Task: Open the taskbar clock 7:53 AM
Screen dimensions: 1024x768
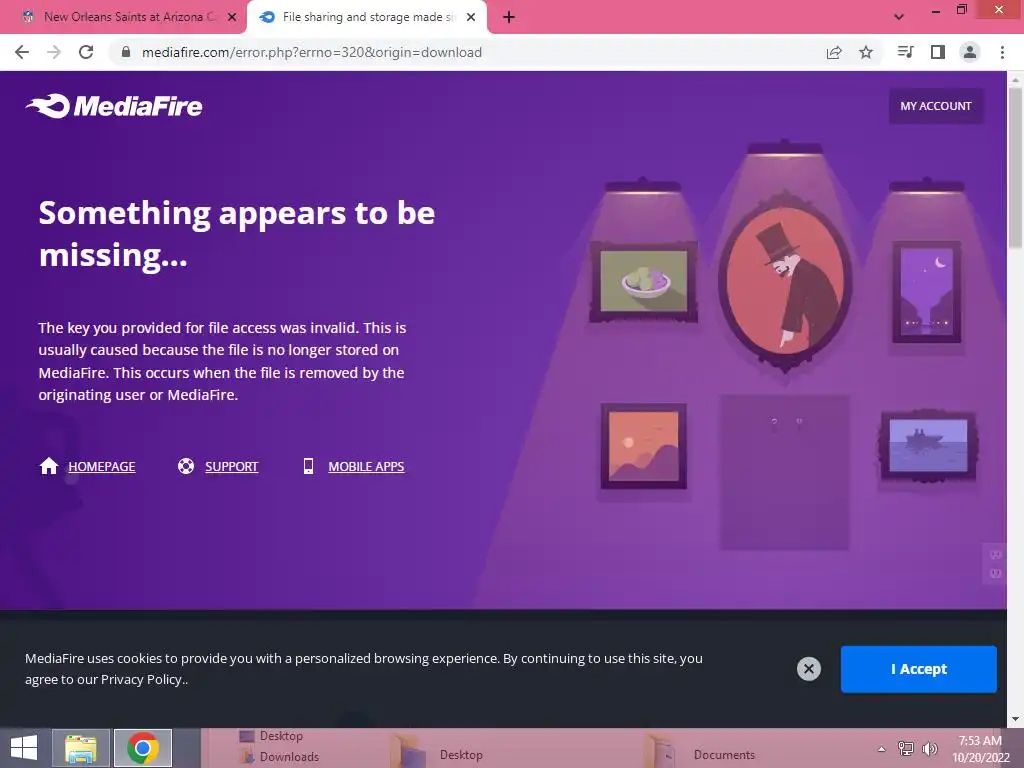Action: (980, 748)
